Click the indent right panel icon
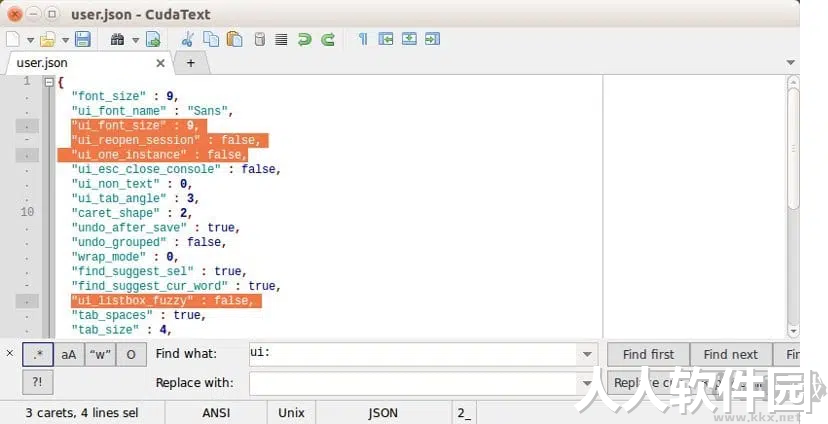The height and width of the screenshot is (424, 828). [x=432, y=39]
